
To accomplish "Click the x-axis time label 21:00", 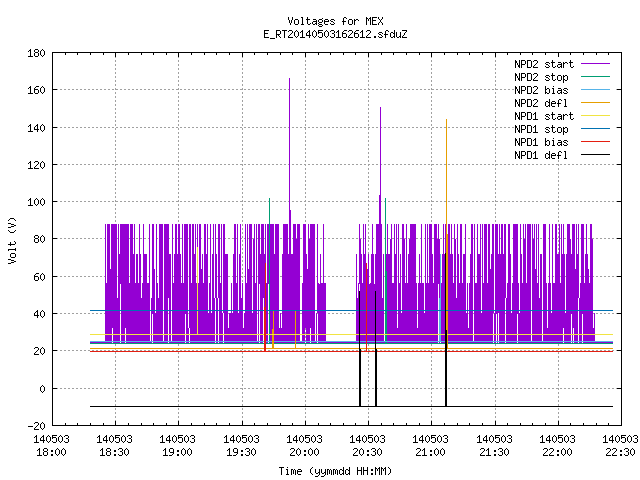I will coord(431,452).
